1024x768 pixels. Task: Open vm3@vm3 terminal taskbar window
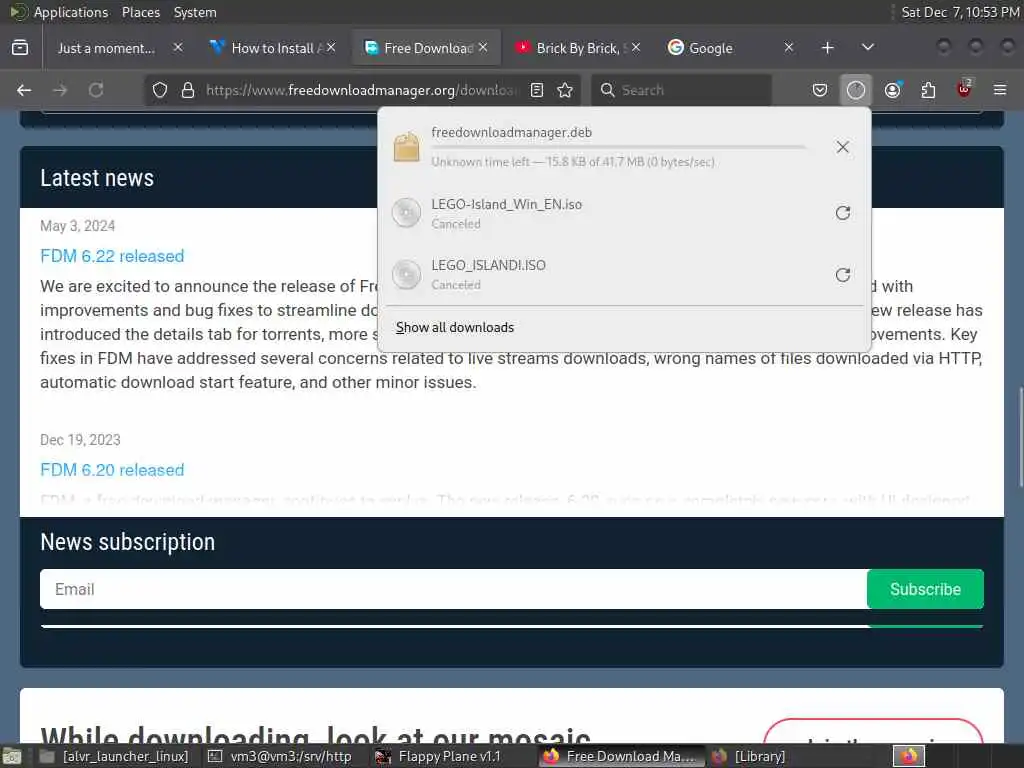280,756
